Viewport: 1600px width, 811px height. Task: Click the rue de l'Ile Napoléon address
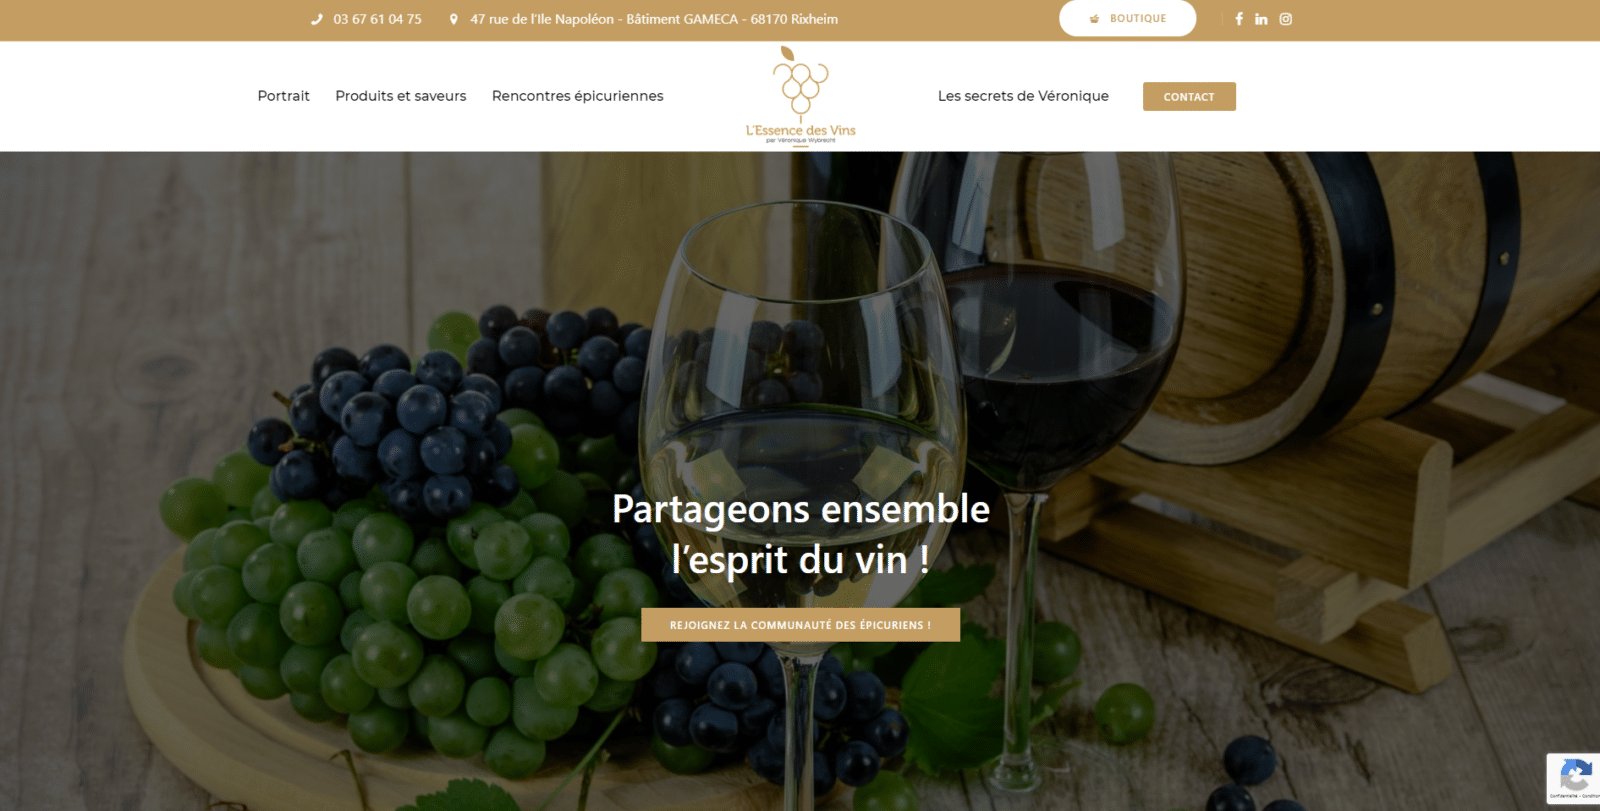pyautogui.click(x=654, y=19)
